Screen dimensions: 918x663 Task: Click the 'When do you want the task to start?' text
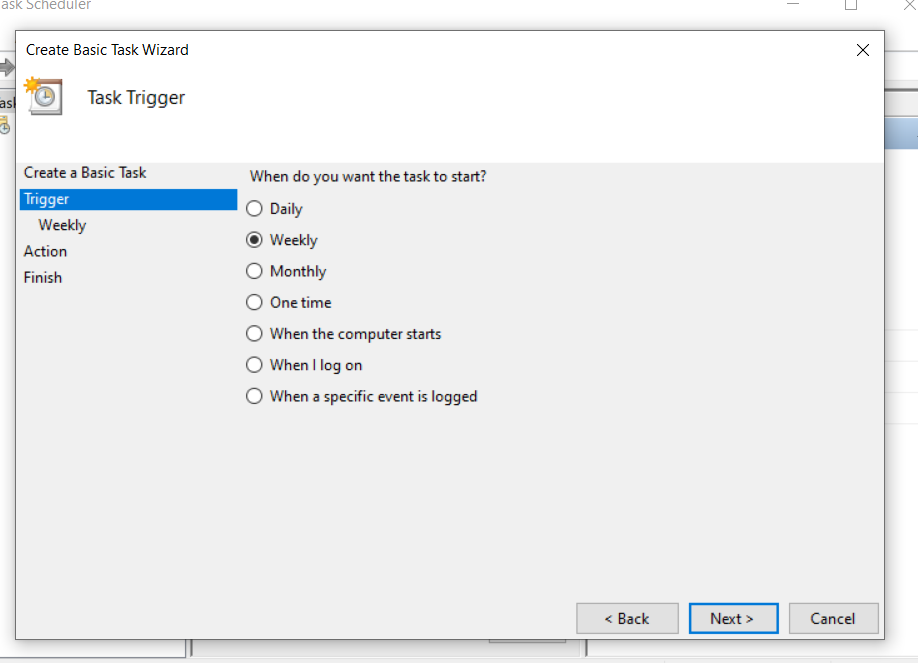[368, 176]
